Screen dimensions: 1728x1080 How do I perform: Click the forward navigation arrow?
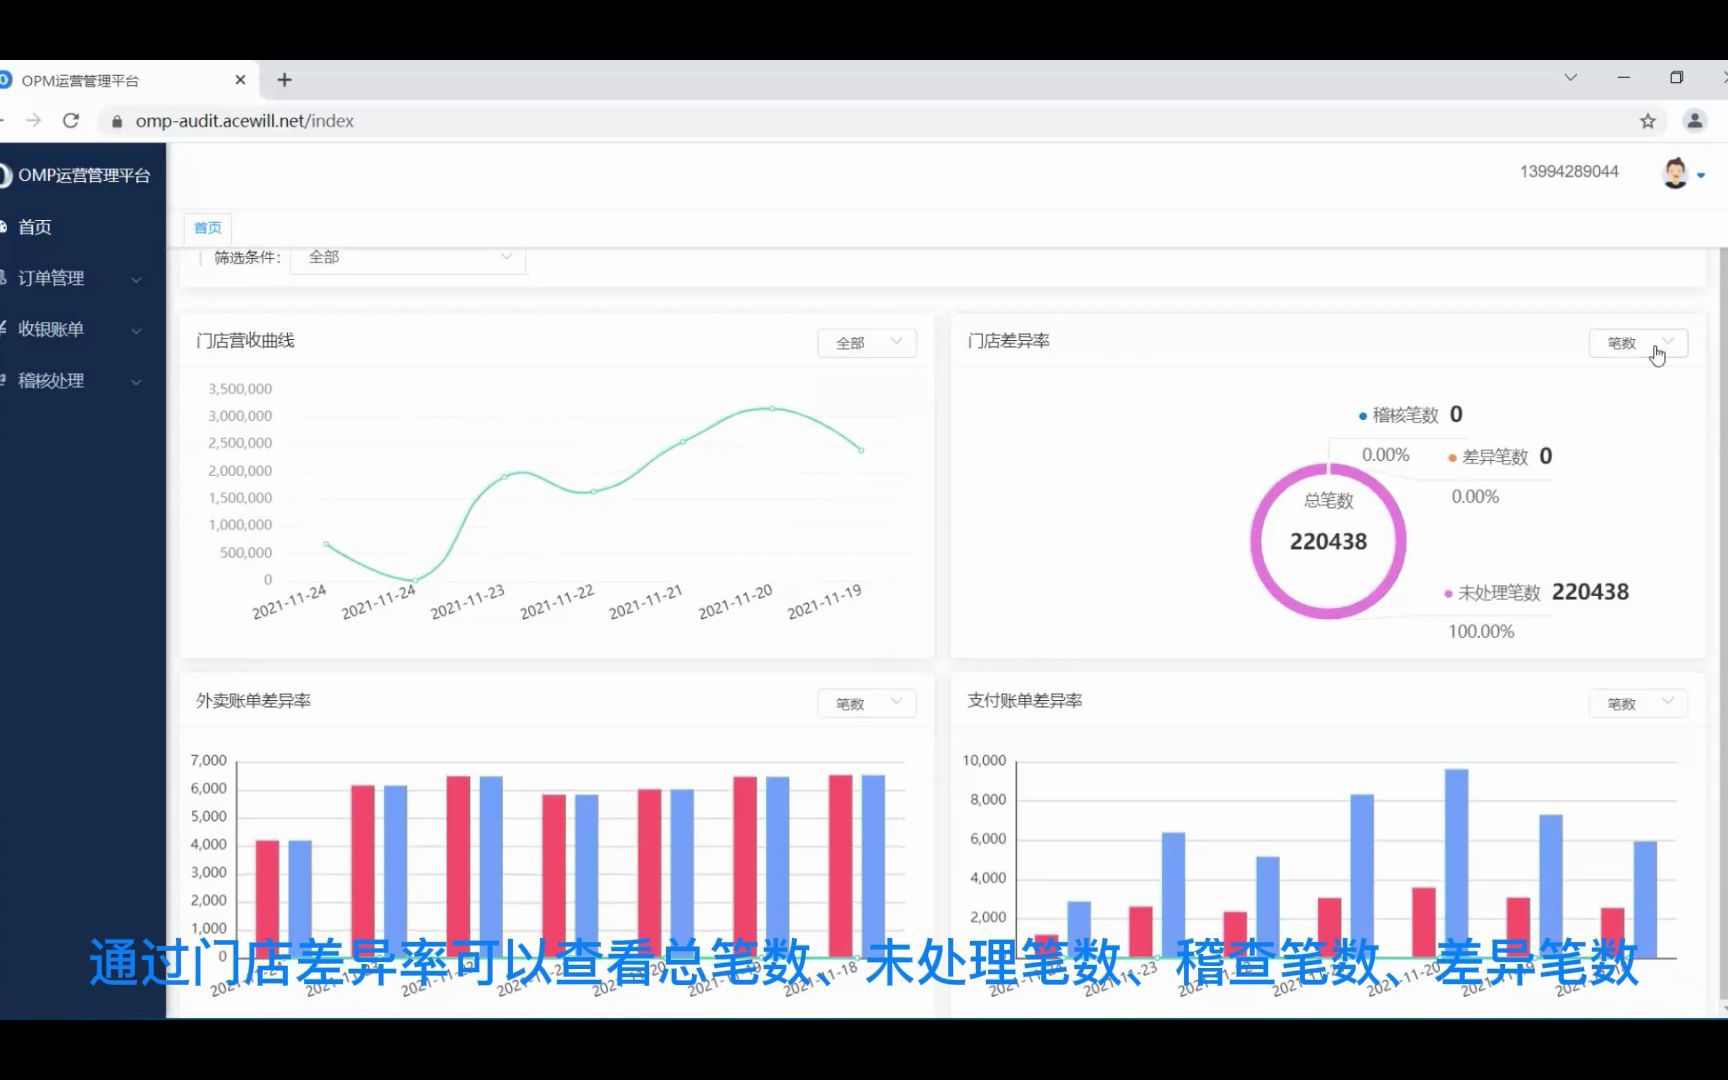click(x=34, y=121)
